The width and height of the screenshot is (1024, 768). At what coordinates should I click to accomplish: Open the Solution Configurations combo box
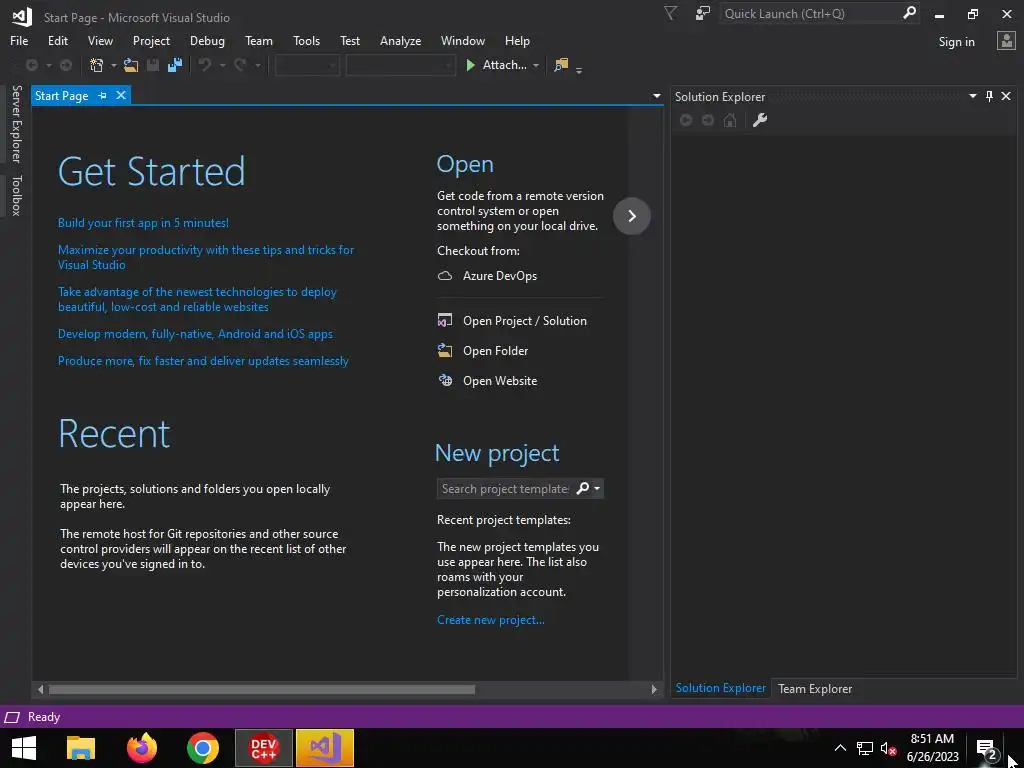pyautogui.click(x=307, y=65)
